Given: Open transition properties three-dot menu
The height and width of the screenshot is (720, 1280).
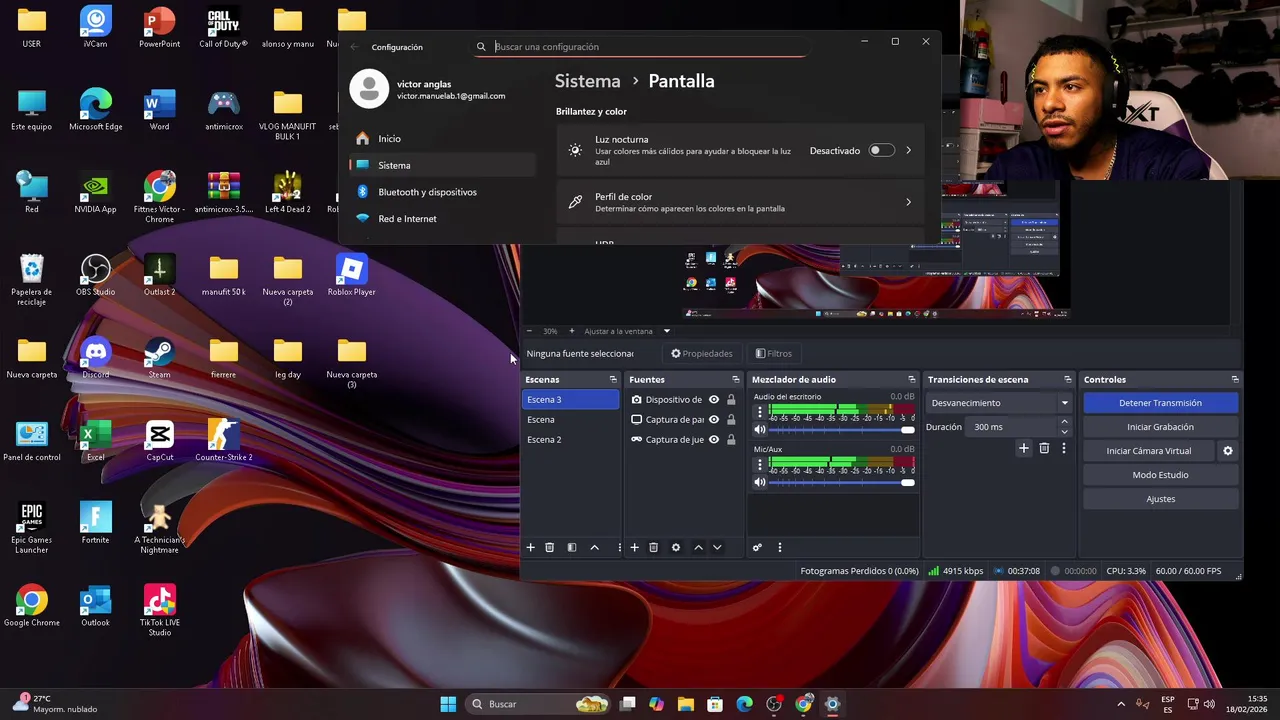Looking at the screenshot, I should 1063,449.
